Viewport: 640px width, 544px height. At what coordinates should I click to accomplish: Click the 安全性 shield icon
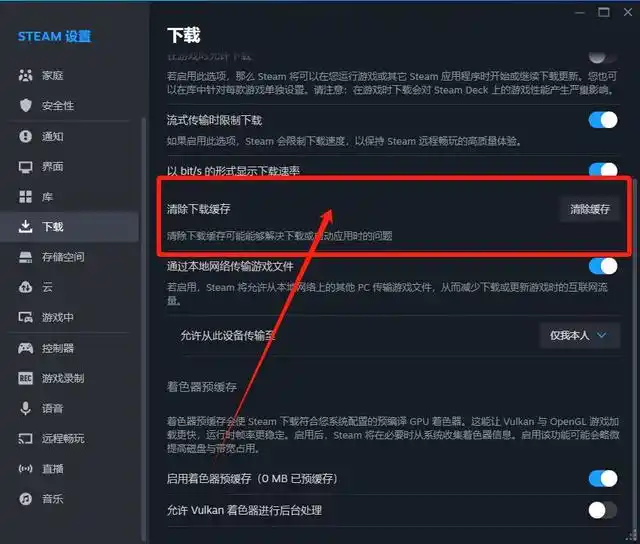[25, 105]
